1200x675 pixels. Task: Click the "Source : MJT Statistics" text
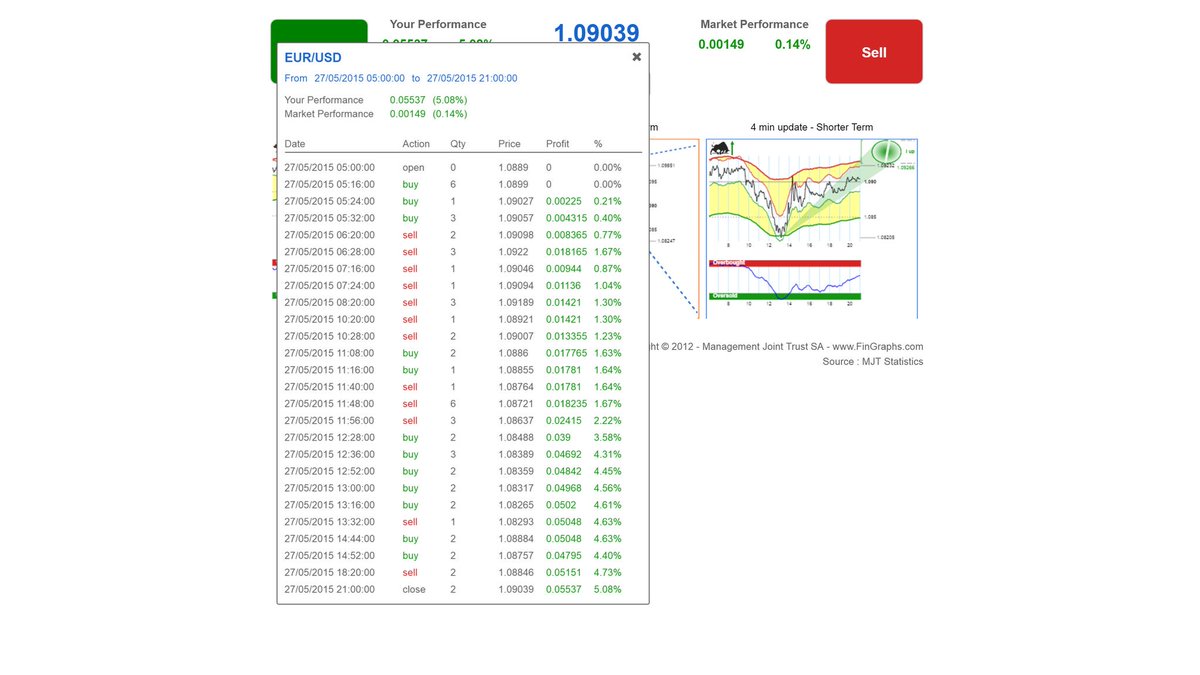[x=873, y=362]
